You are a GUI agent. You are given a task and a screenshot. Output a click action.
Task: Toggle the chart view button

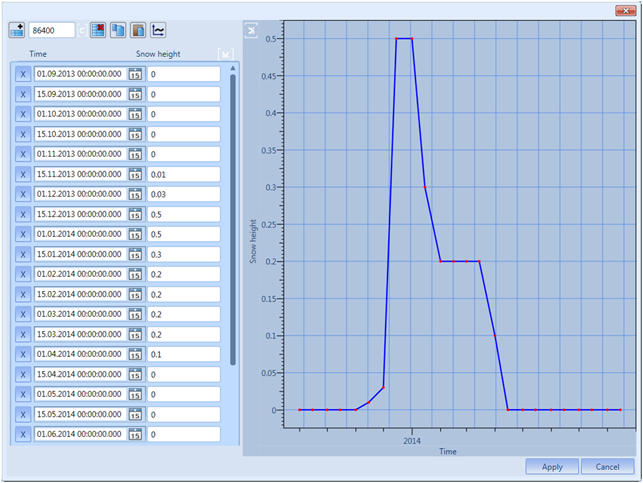[x=158, y=30]
